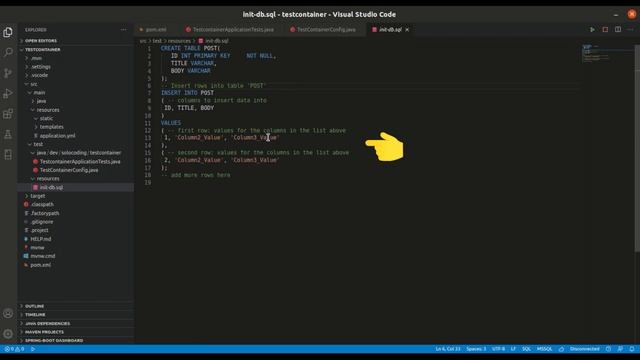The width and height of the screenshot is (640, 360).
Task: Open the SQL Server database view icon
Action: [x=8, y=154]
